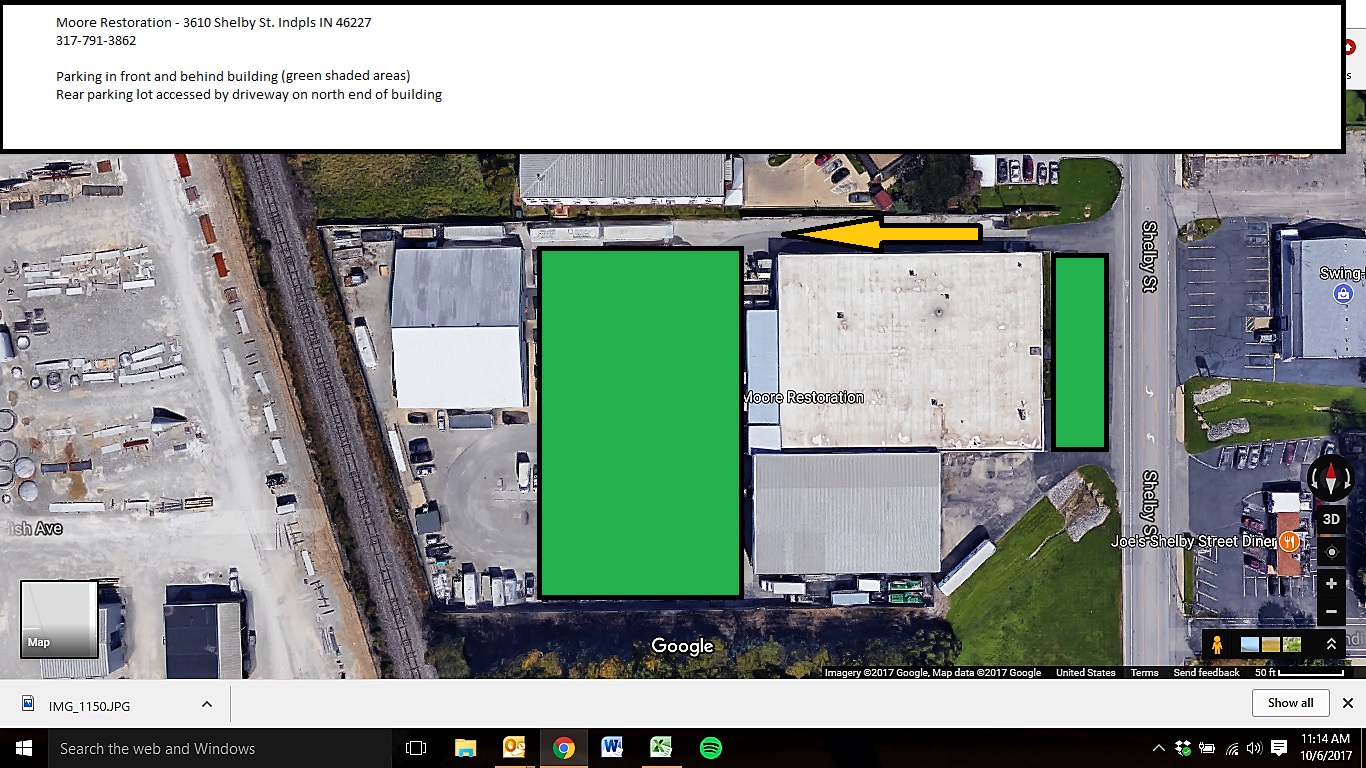The image size is (1366, 768).
Task: Open the Wi-Fi network tray icon
Action: (1231, 748)
